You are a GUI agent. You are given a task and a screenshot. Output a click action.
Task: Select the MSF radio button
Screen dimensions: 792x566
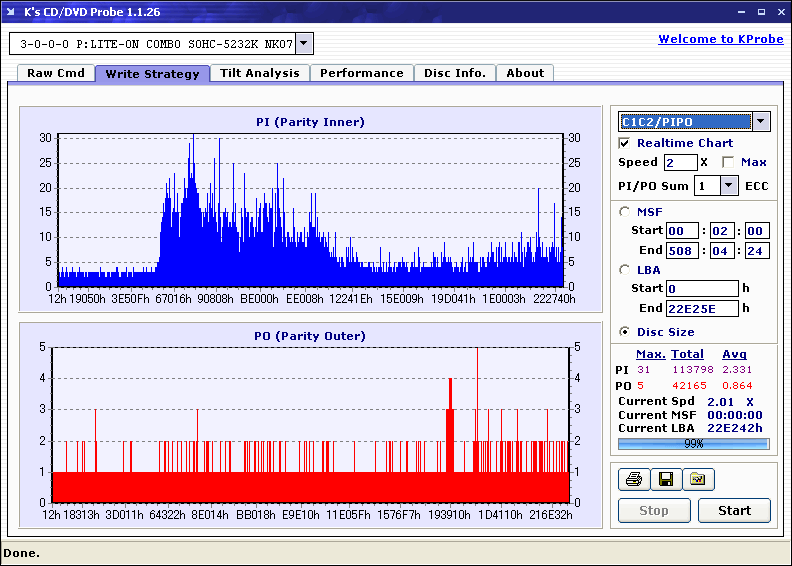pyautogui.click(x=625, y=211)
